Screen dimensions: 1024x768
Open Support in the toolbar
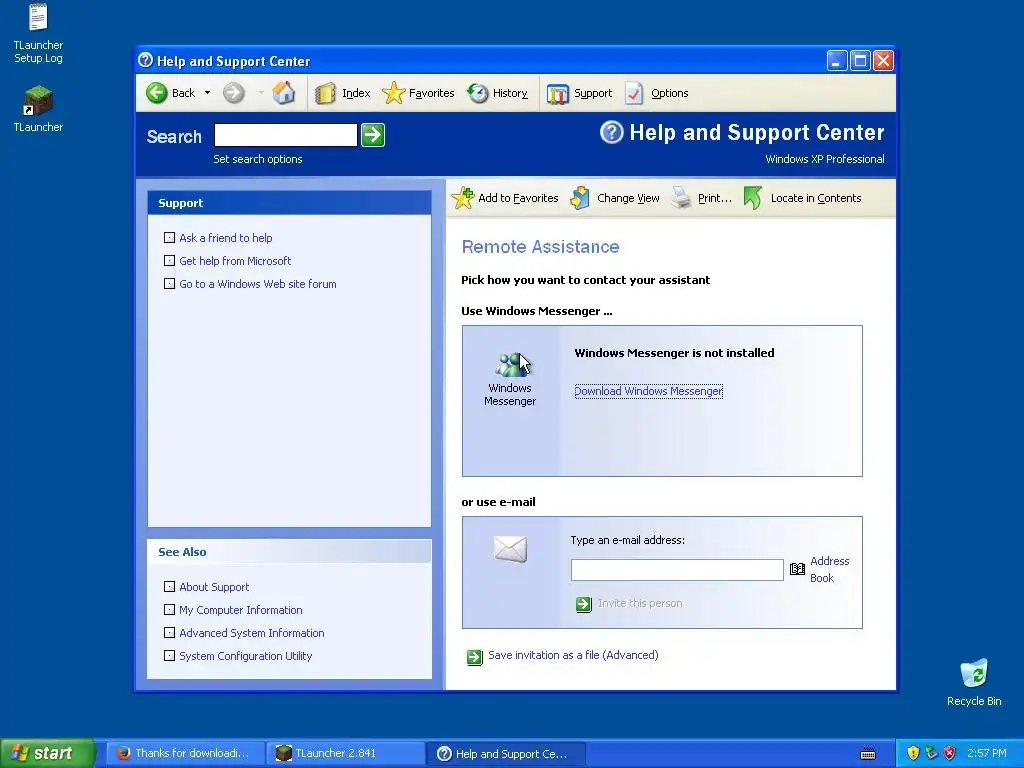[579, 93]
